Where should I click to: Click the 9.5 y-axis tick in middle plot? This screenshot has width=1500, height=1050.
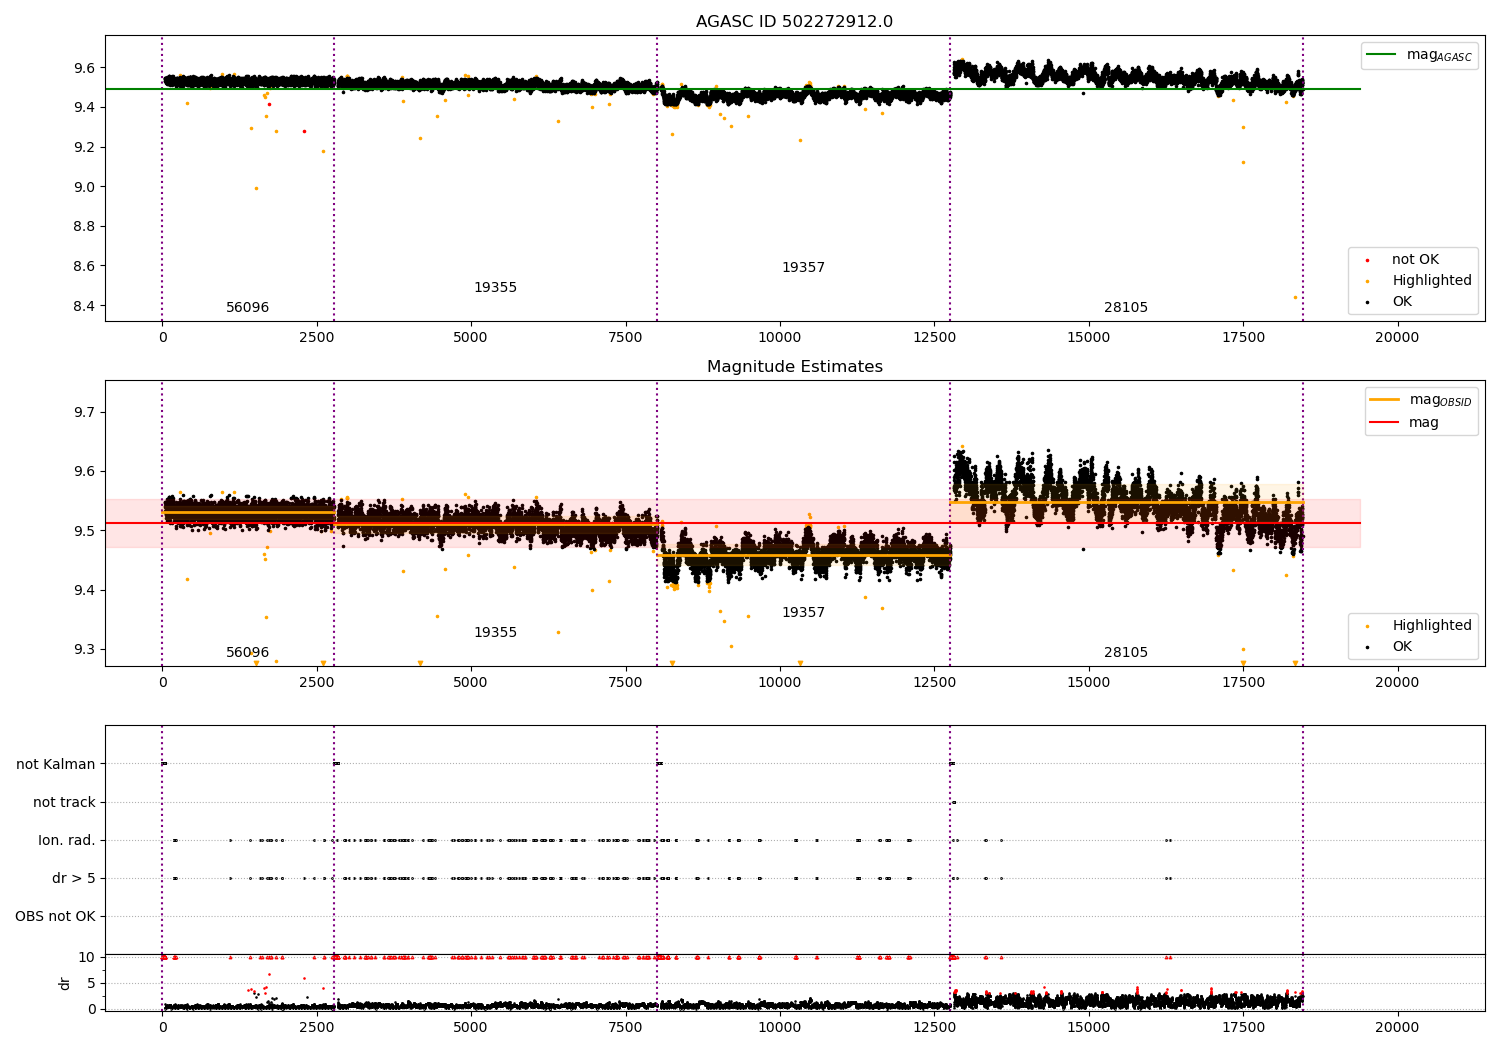tap(84, 531)
